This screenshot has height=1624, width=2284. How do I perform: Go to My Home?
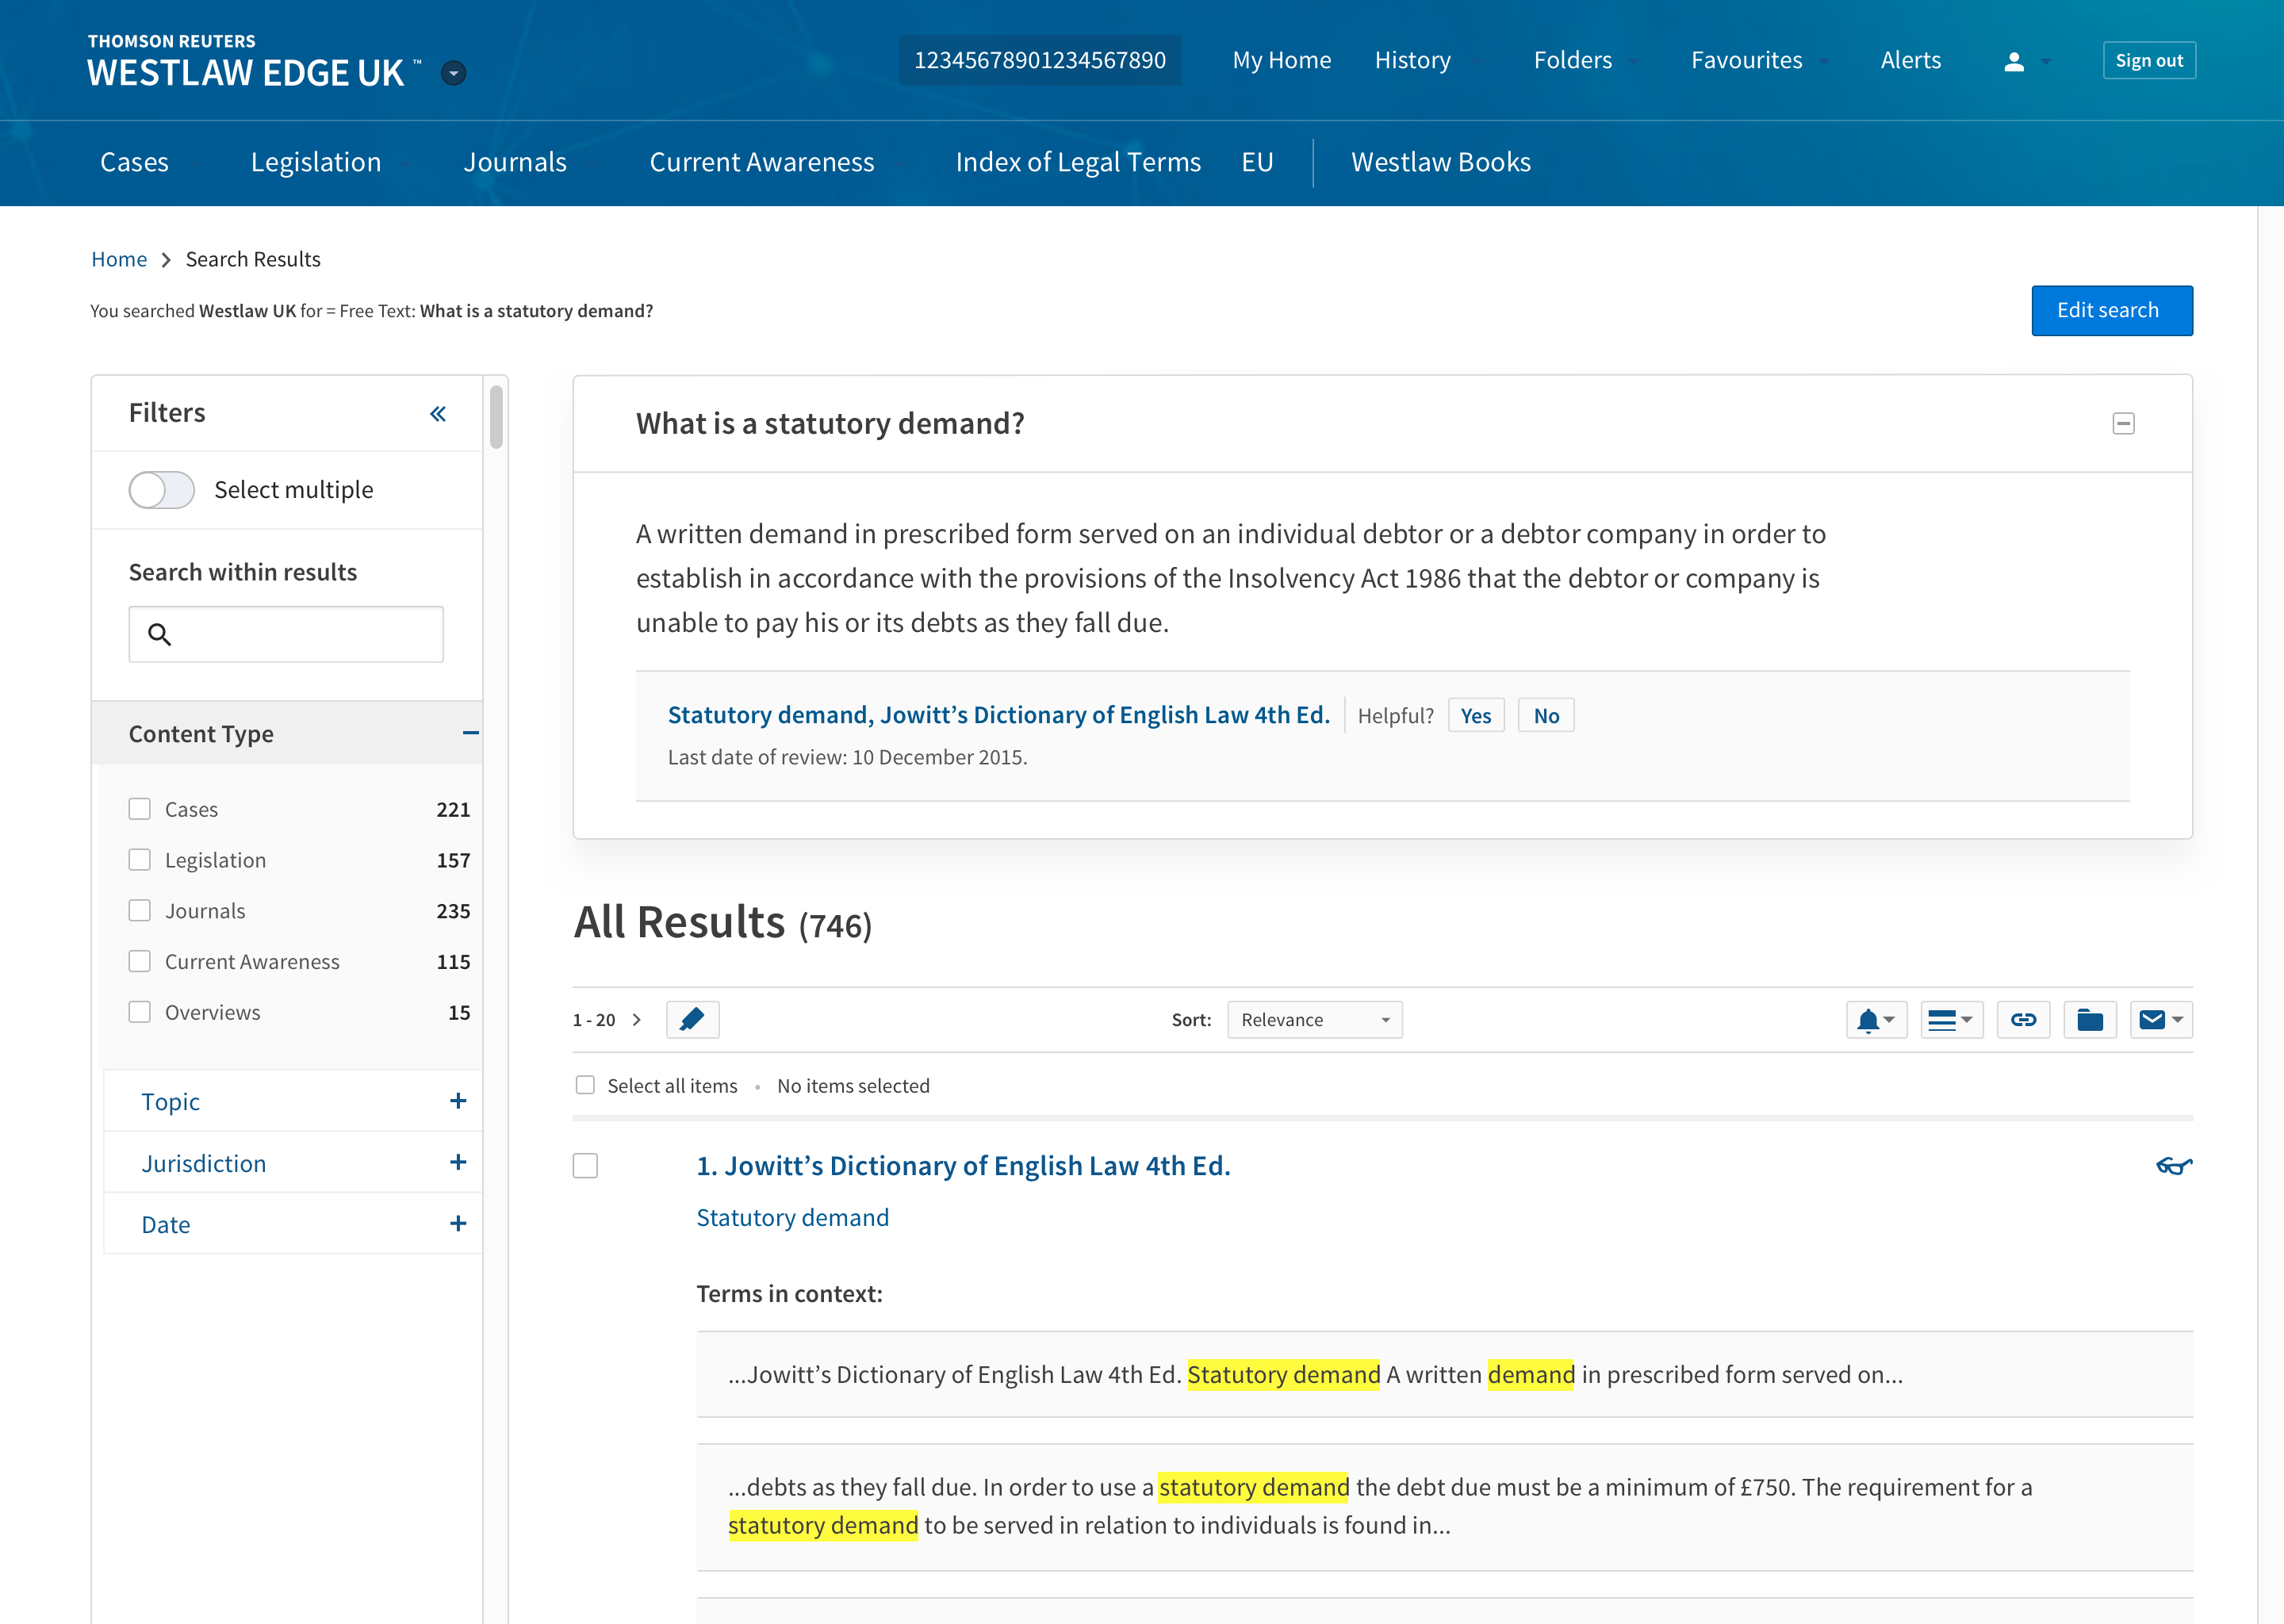[x=1282, y=60]
